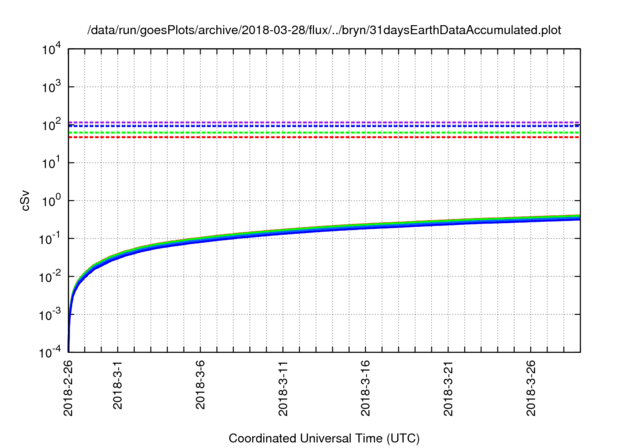Click the 2018-3-16 date label
The height and width of the screenshot is (448, 640).
(365, 388)
